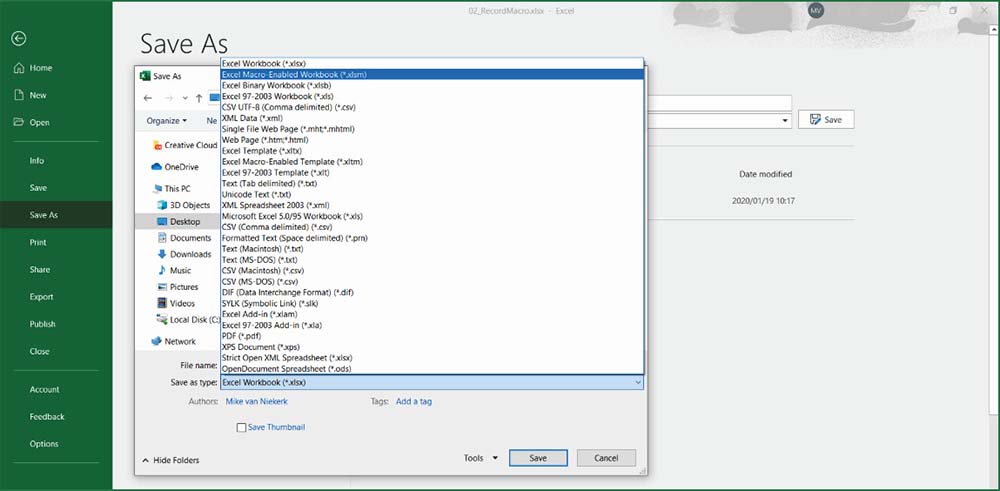Open the Print page in the sidebar

point(38,242)
